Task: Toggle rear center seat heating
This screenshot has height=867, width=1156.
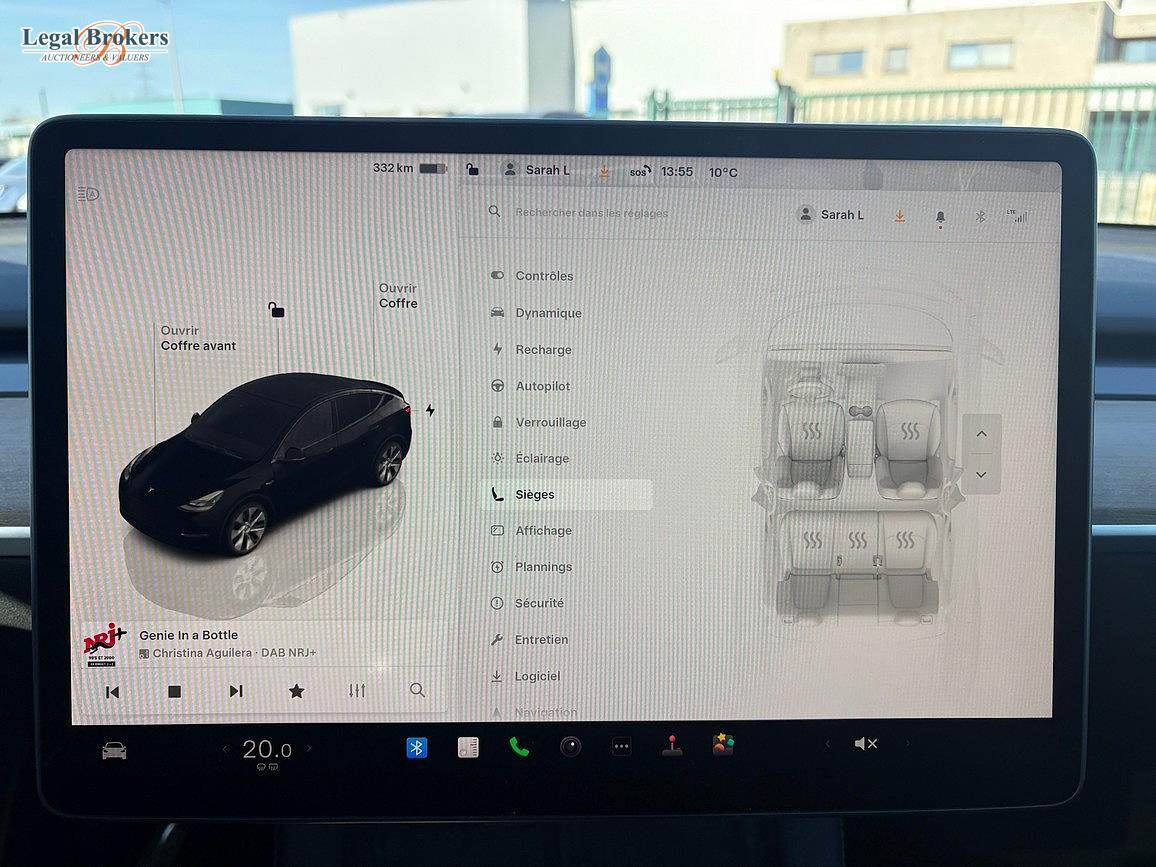Action: click(x=858, y=540)
